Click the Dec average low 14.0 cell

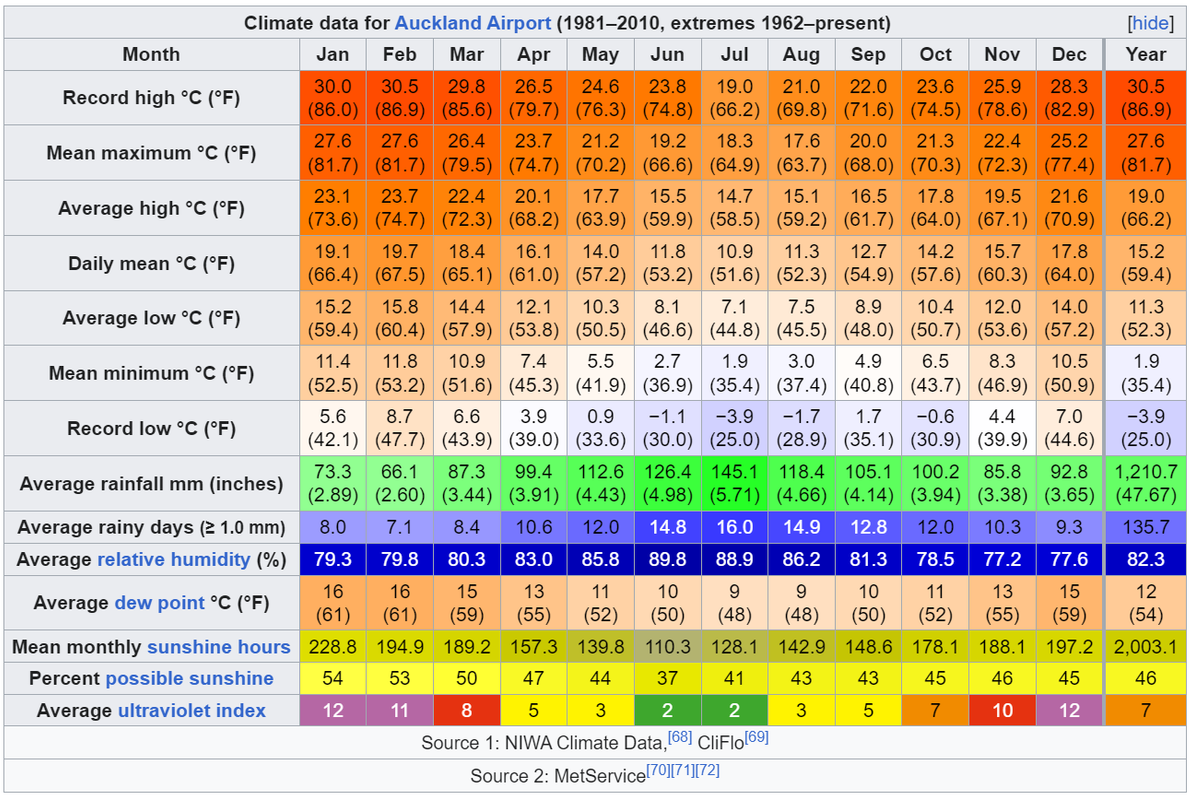(x=1069, y=318)
